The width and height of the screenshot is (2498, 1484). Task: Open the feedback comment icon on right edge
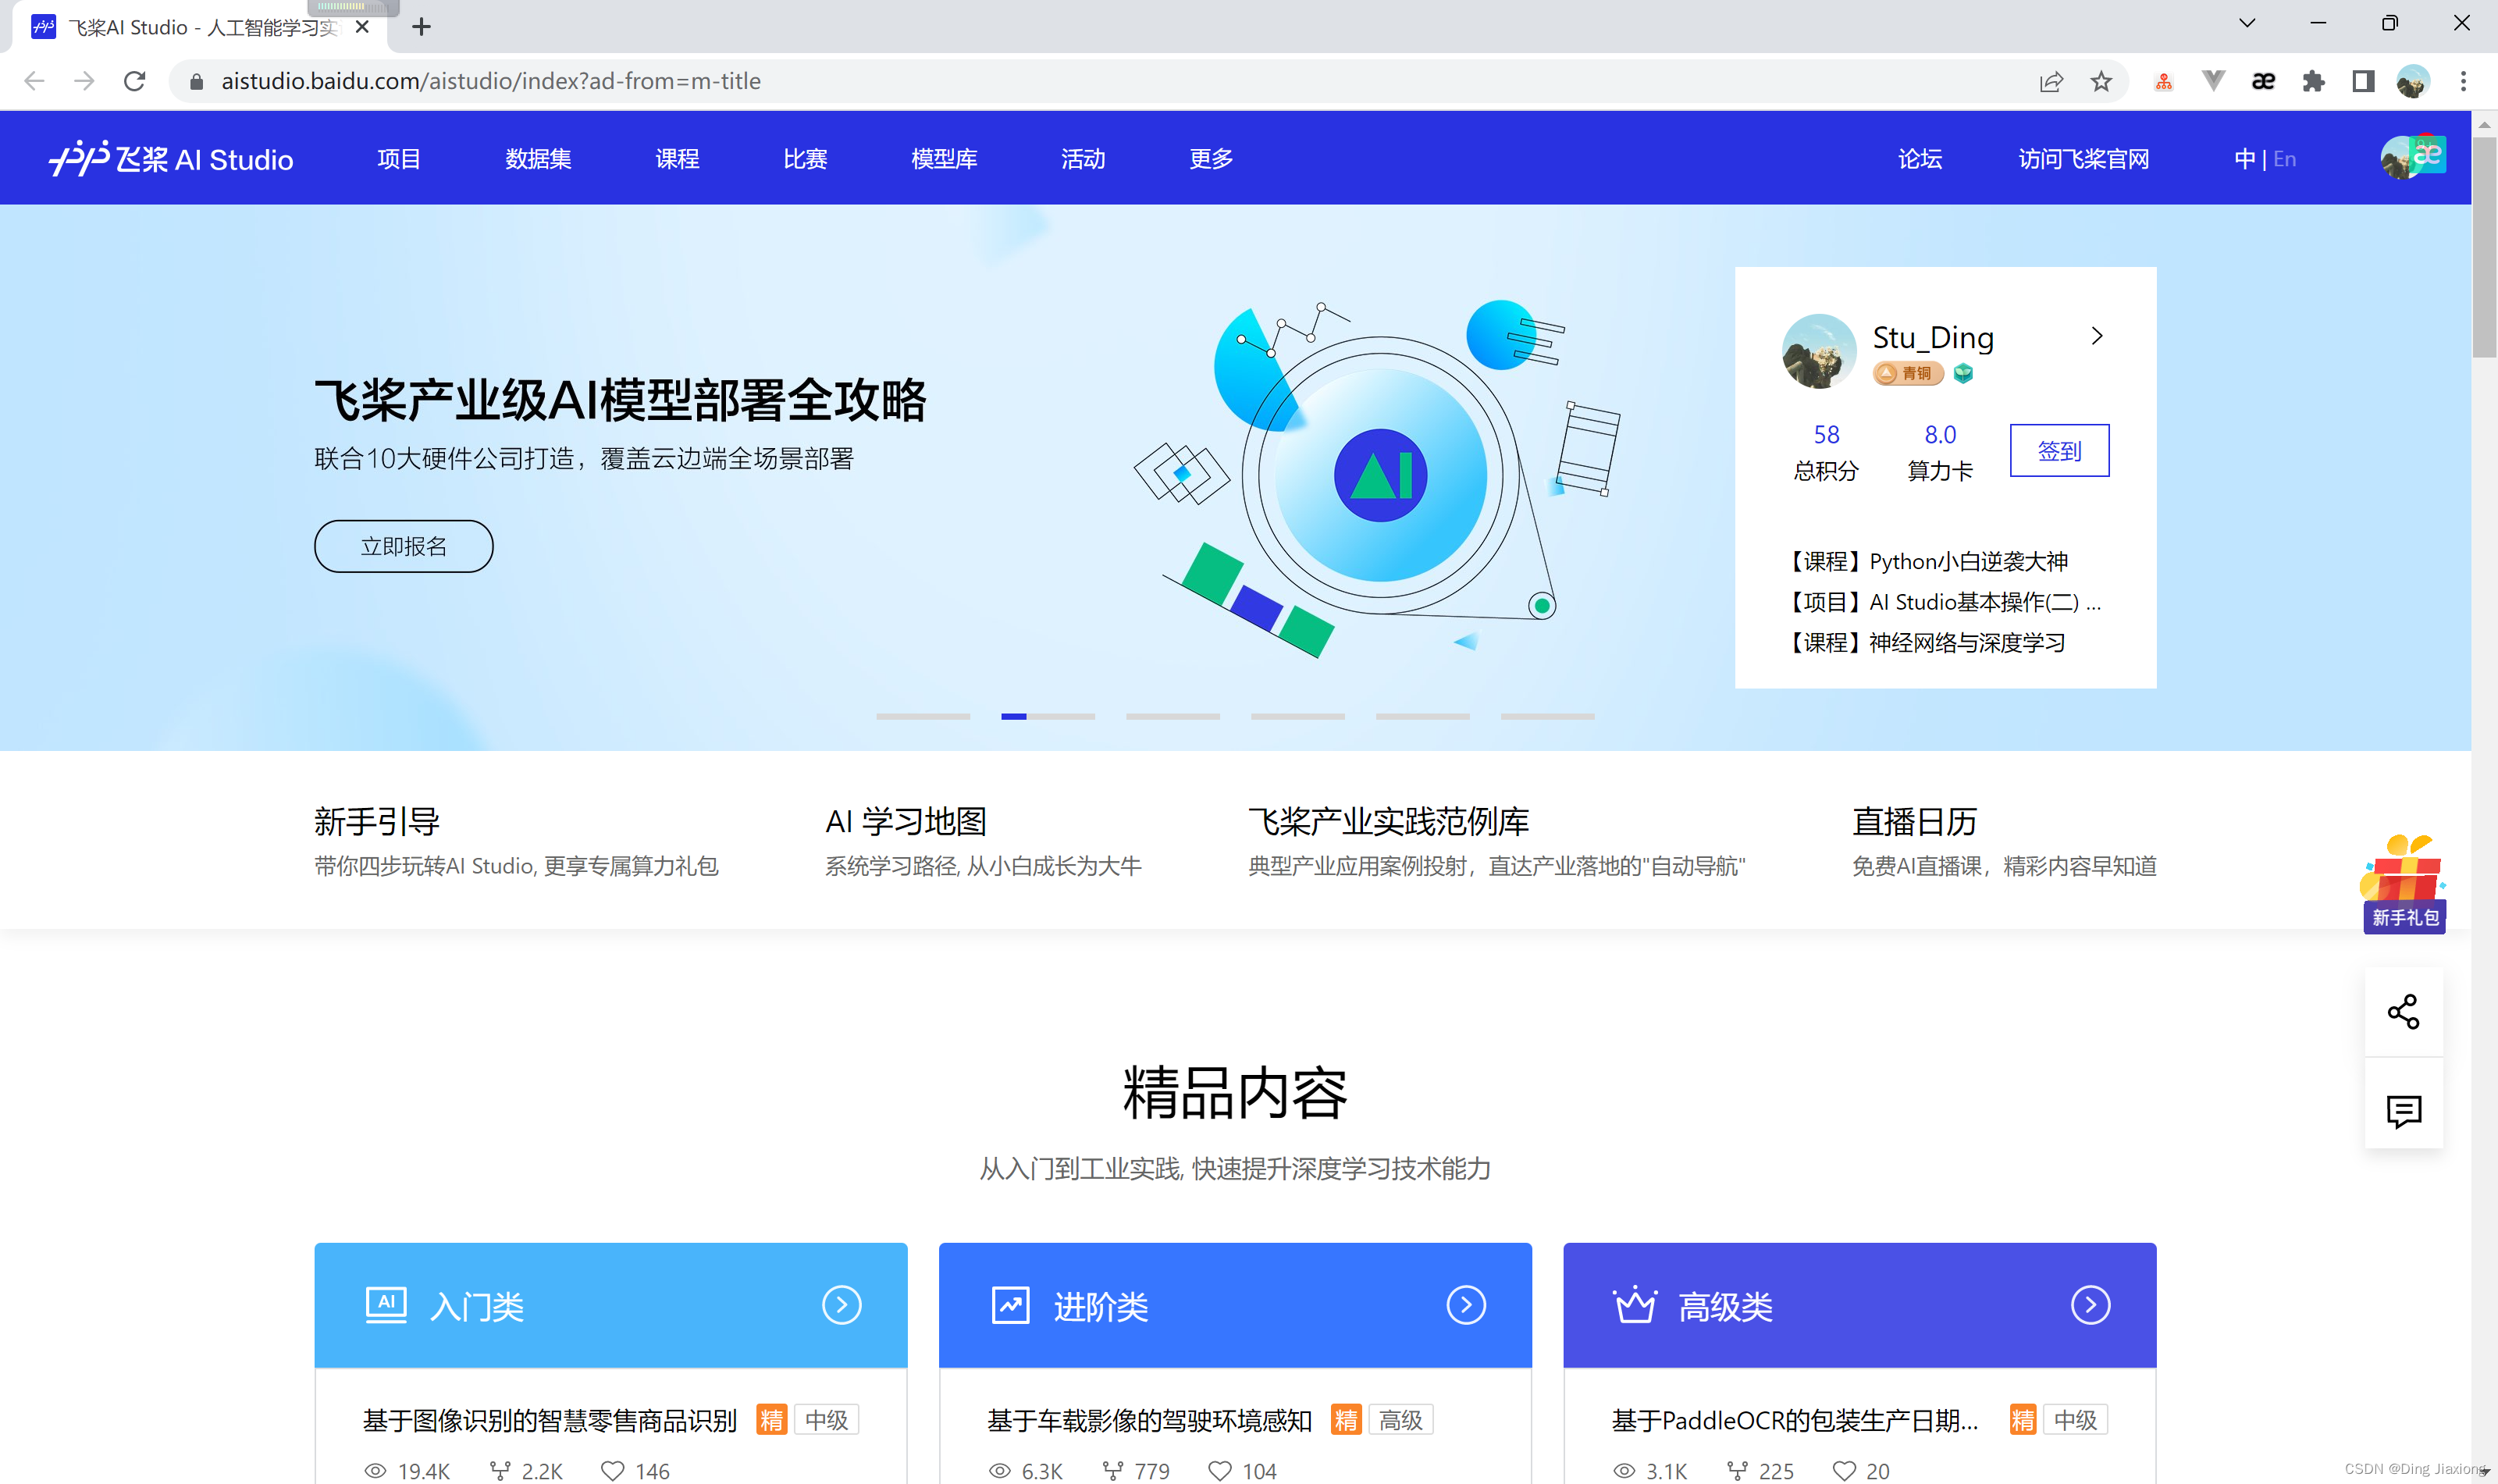coord(2404,1110)
